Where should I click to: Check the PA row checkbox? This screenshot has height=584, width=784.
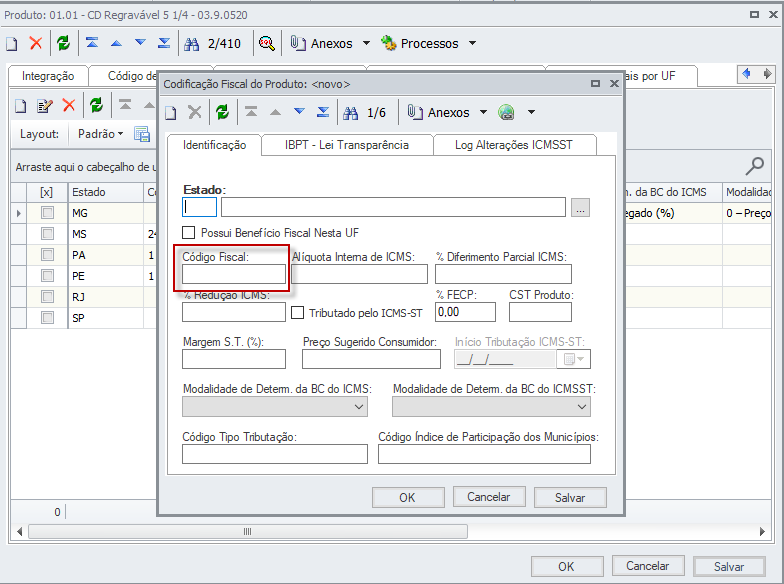(47, 255)
